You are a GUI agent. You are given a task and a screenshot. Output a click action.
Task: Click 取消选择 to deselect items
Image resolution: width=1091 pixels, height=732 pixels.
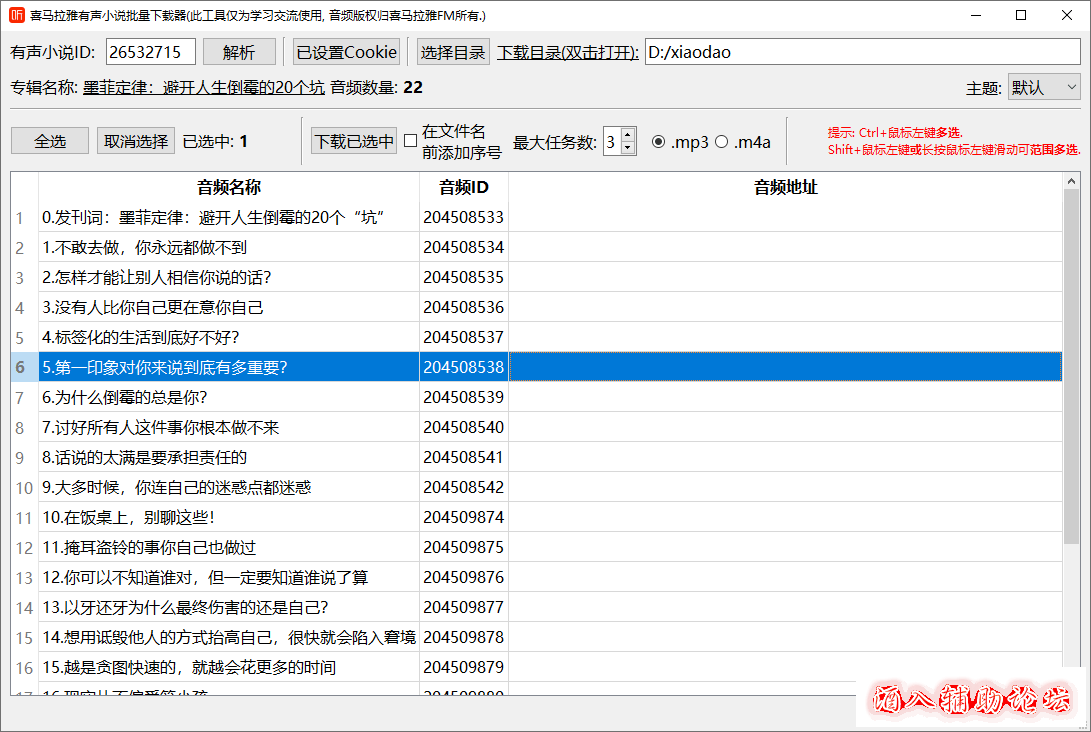136,141
